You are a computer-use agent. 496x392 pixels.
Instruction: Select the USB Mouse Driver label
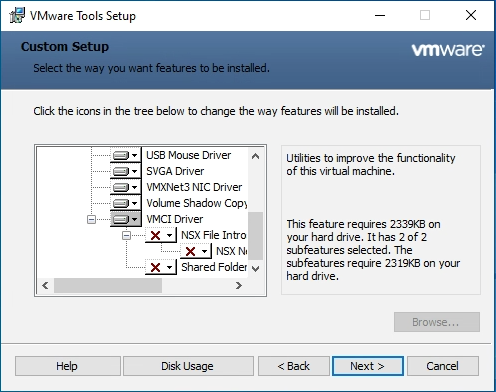point(188,155)
